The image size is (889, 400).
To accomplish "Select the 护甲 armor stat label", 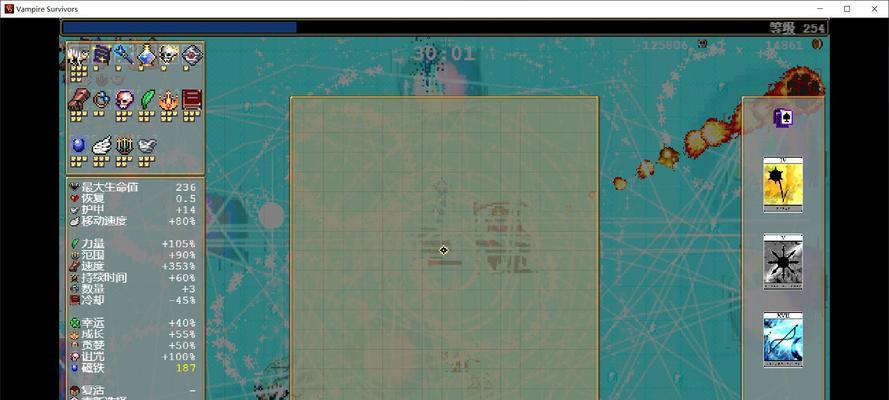I will tap(93, 210).
